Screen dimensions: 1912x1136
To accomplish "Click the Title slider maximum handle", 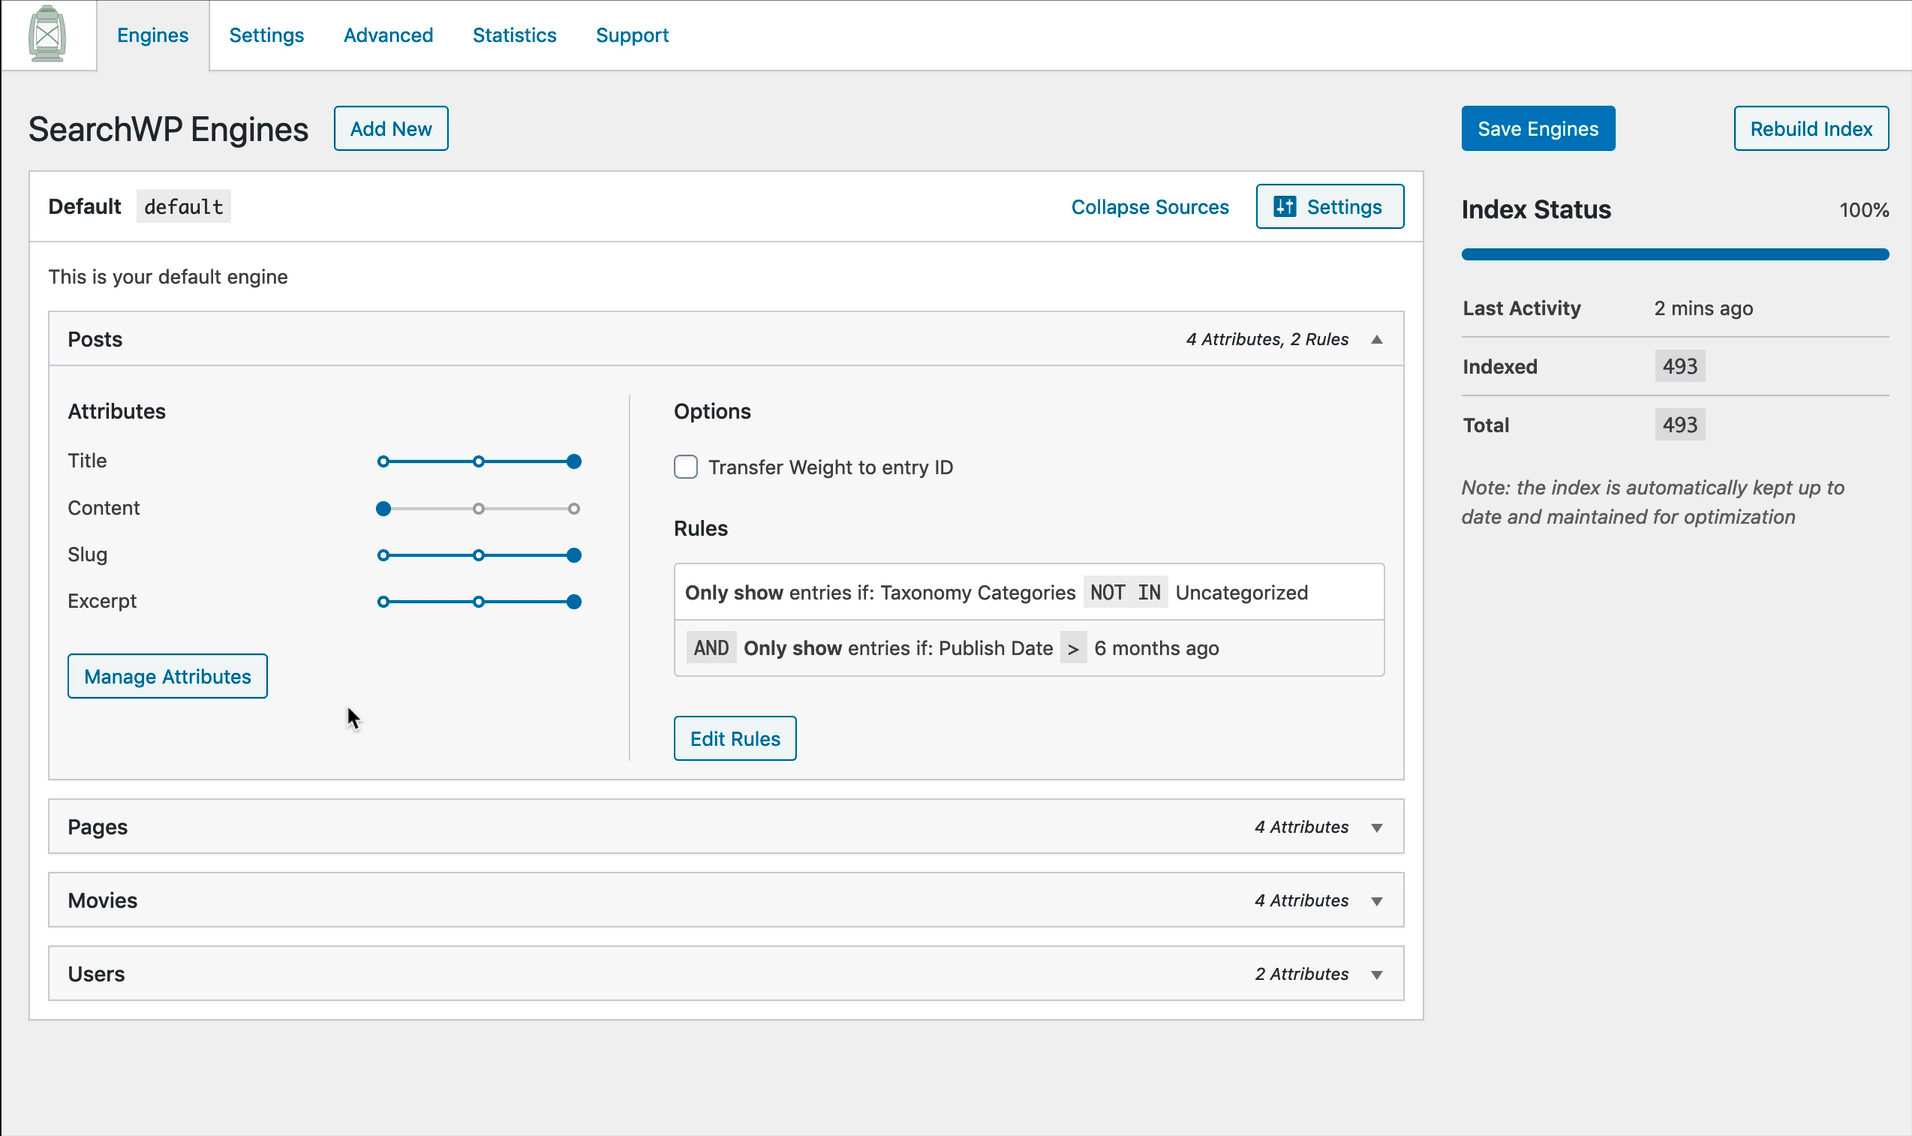I will coord(574,462).
